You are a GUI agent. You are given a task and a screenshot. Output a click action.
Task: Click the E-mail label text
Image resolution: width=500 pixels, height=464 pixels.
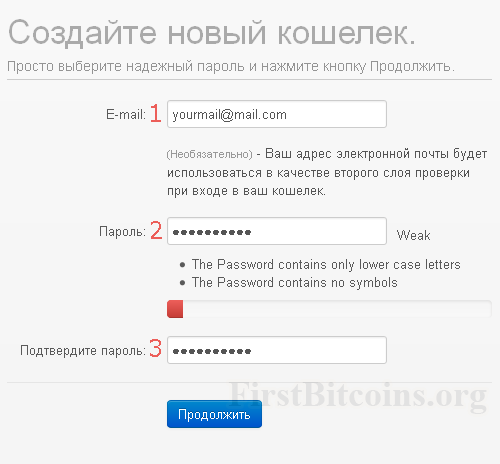click(x=126, y=115)
